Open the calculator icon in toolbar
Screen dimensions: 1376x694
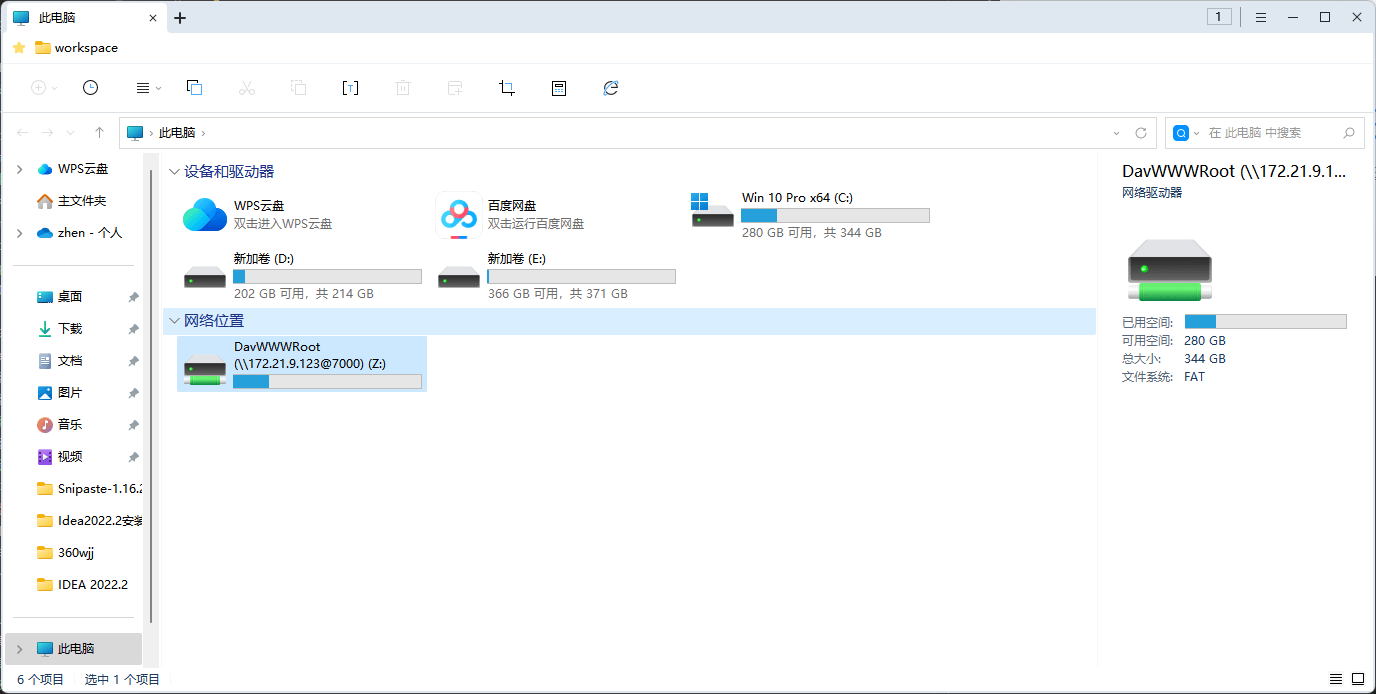click(x=559, y=88)
